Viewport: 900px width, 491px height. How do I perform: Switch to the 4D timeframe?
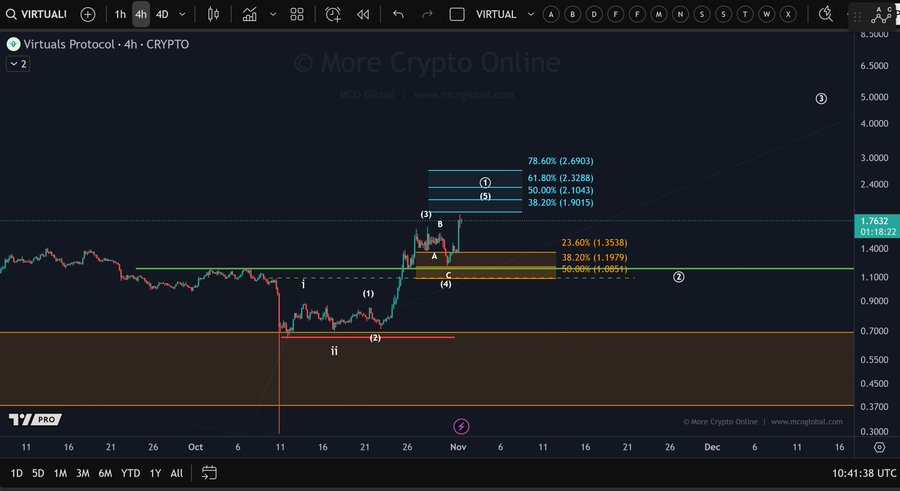[162, 14]
